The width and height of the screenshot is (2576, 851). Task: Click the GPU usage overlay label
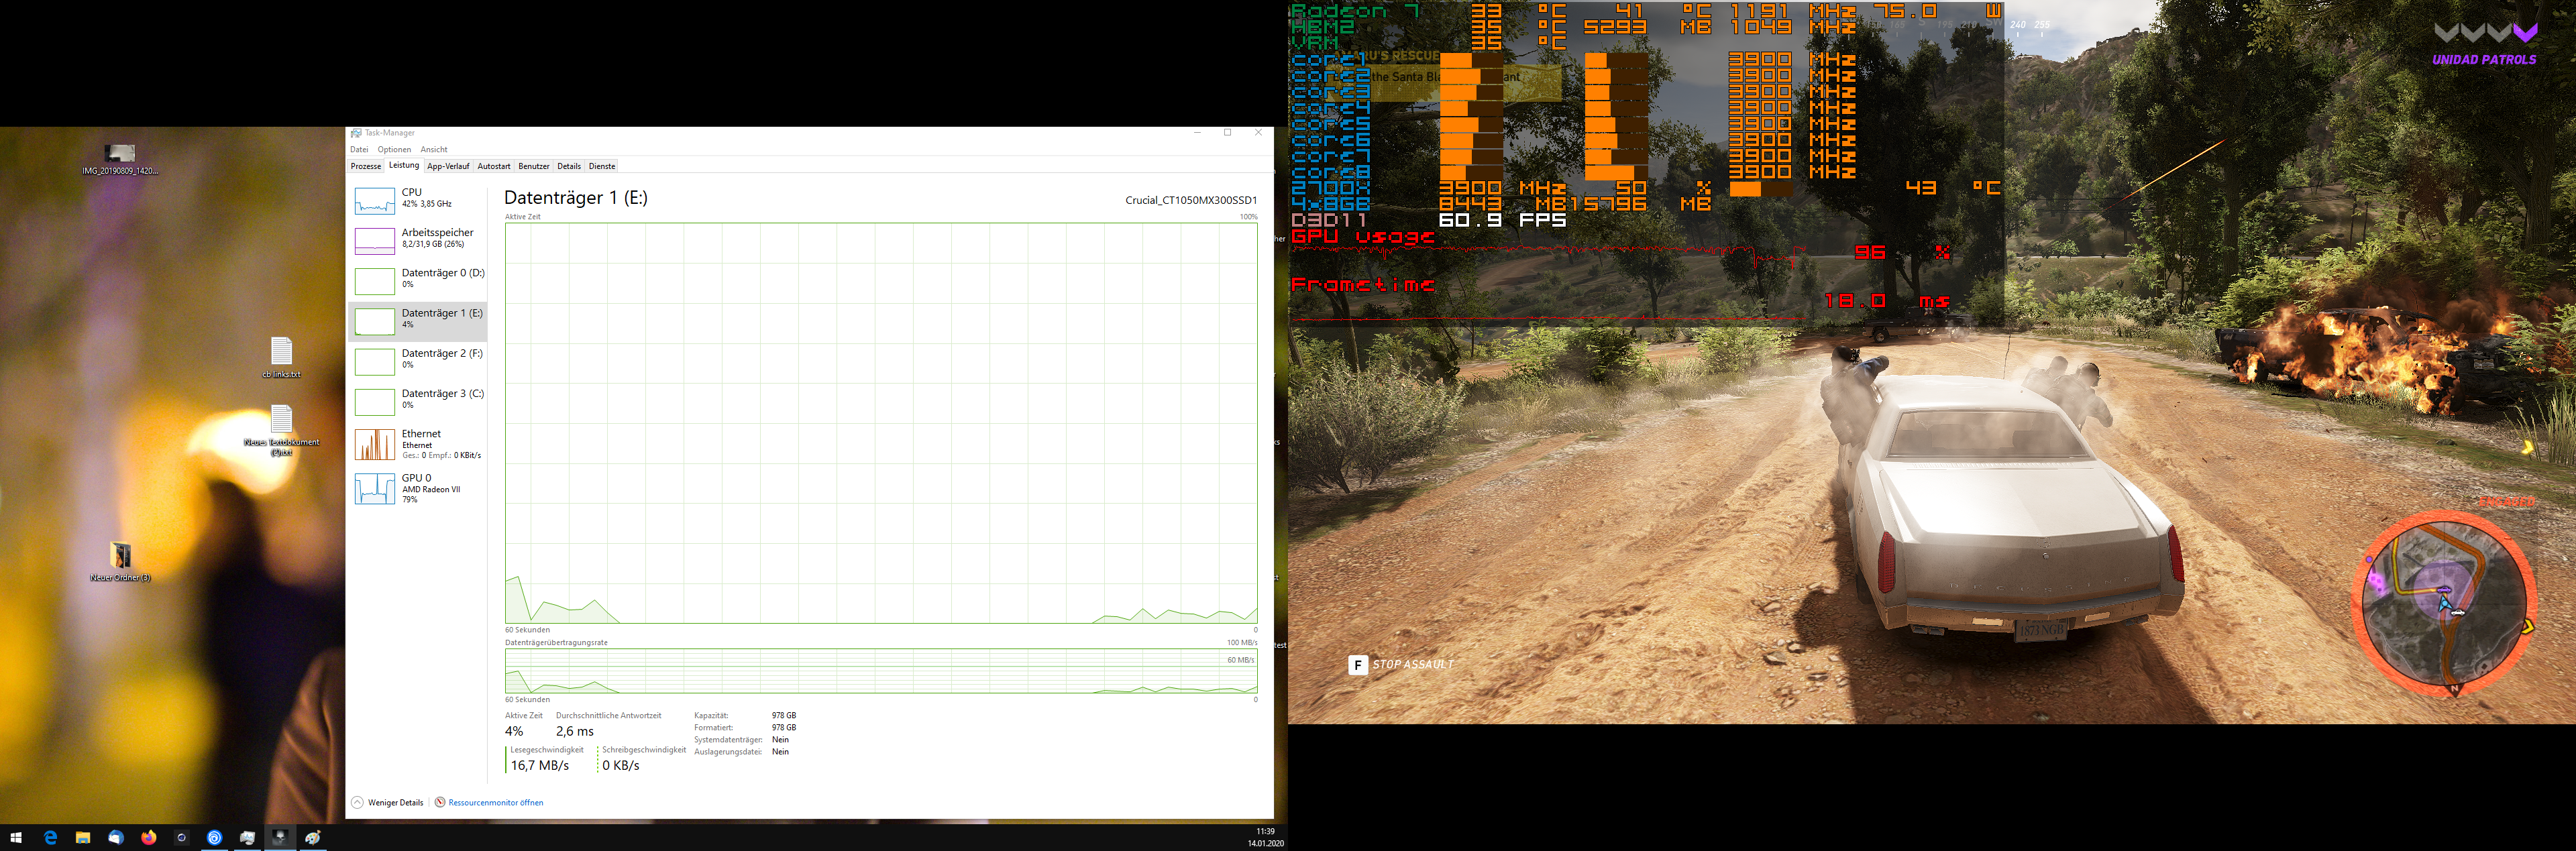[1363, 237]
